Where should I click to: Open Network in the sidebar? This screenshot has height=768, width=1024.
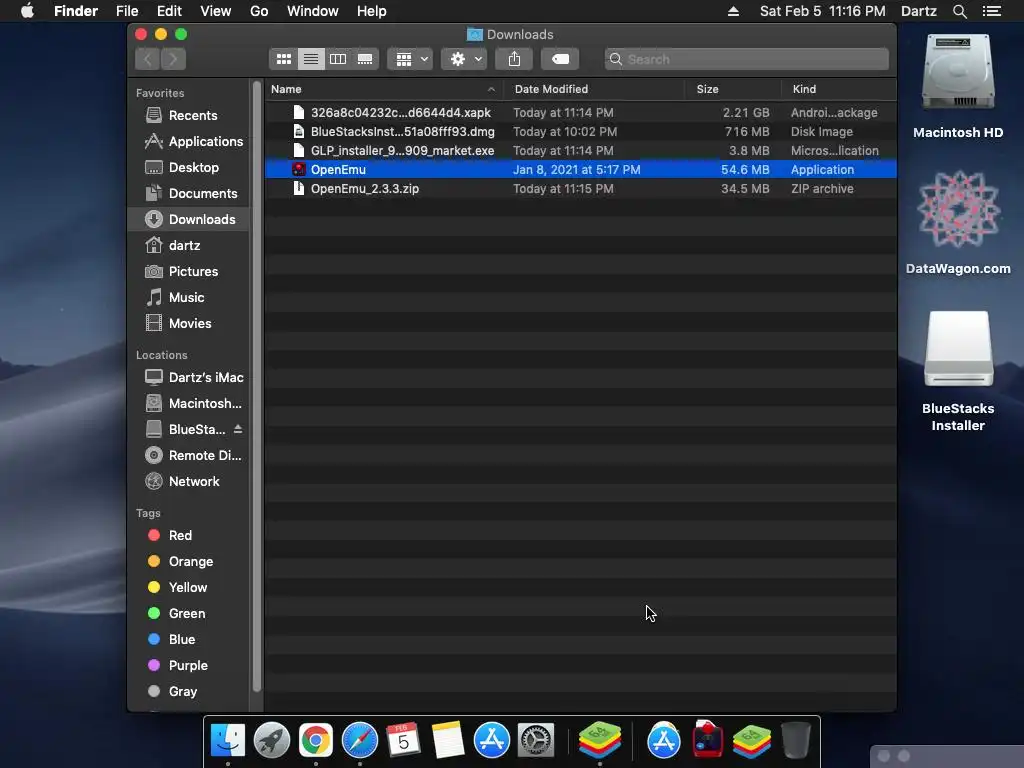coord(189,482)
